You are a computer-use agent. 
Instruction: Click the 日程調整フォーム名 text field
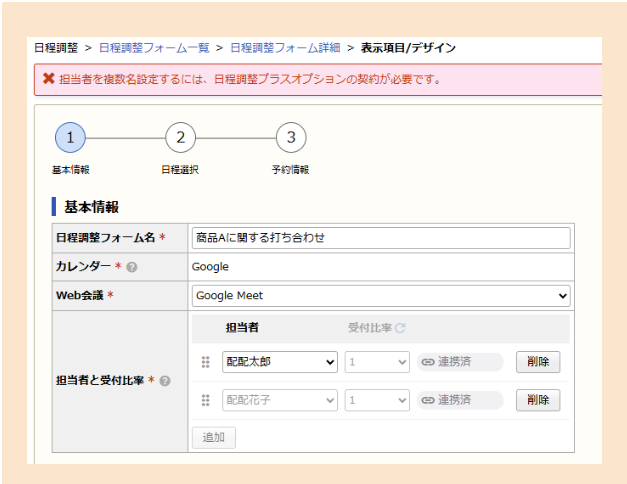coord(380,238)
